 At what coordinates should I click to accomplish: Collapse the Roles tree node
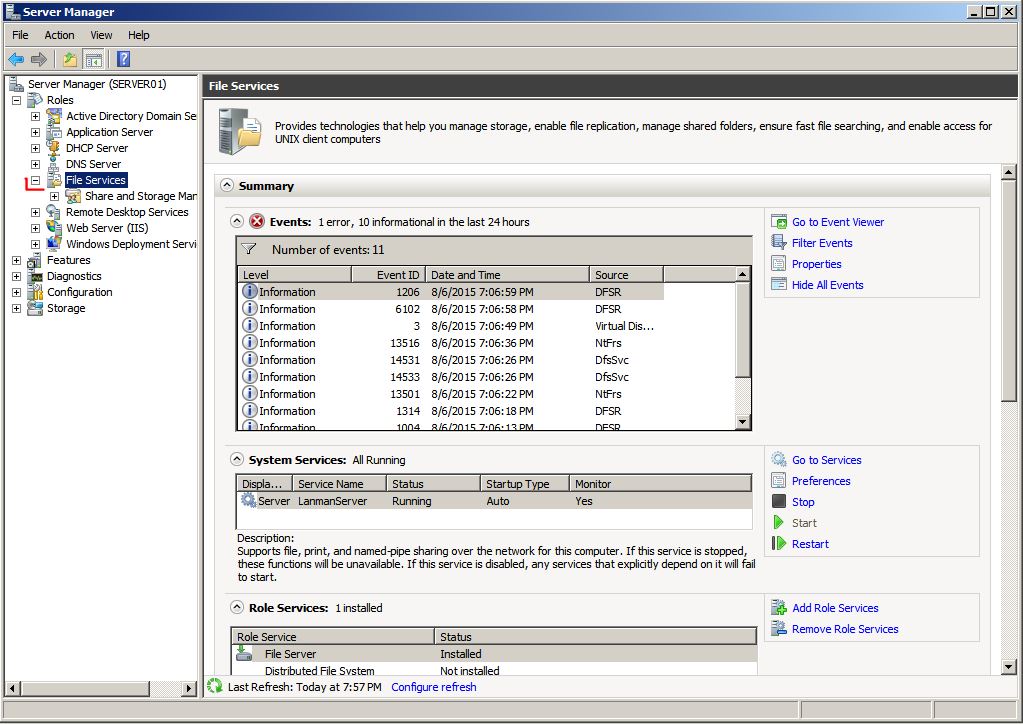pos(16,100)
